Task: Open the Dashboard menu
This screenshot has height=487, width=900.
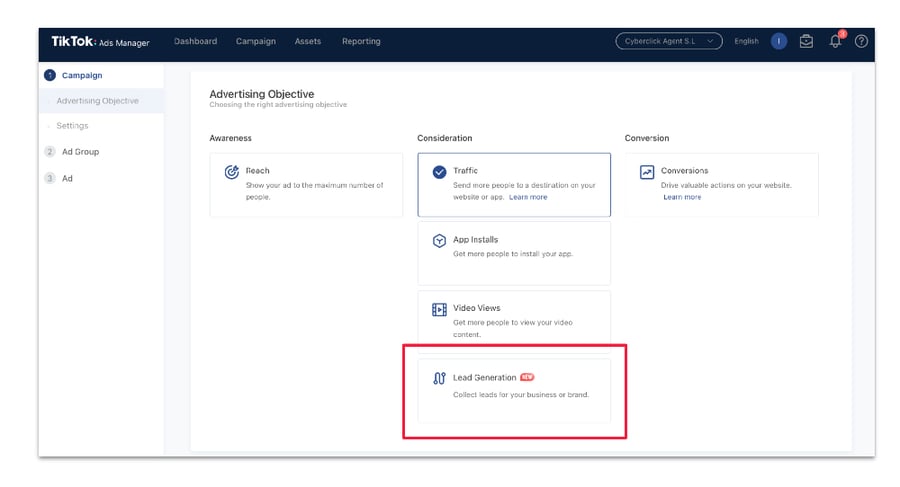Action: [196, 41]
